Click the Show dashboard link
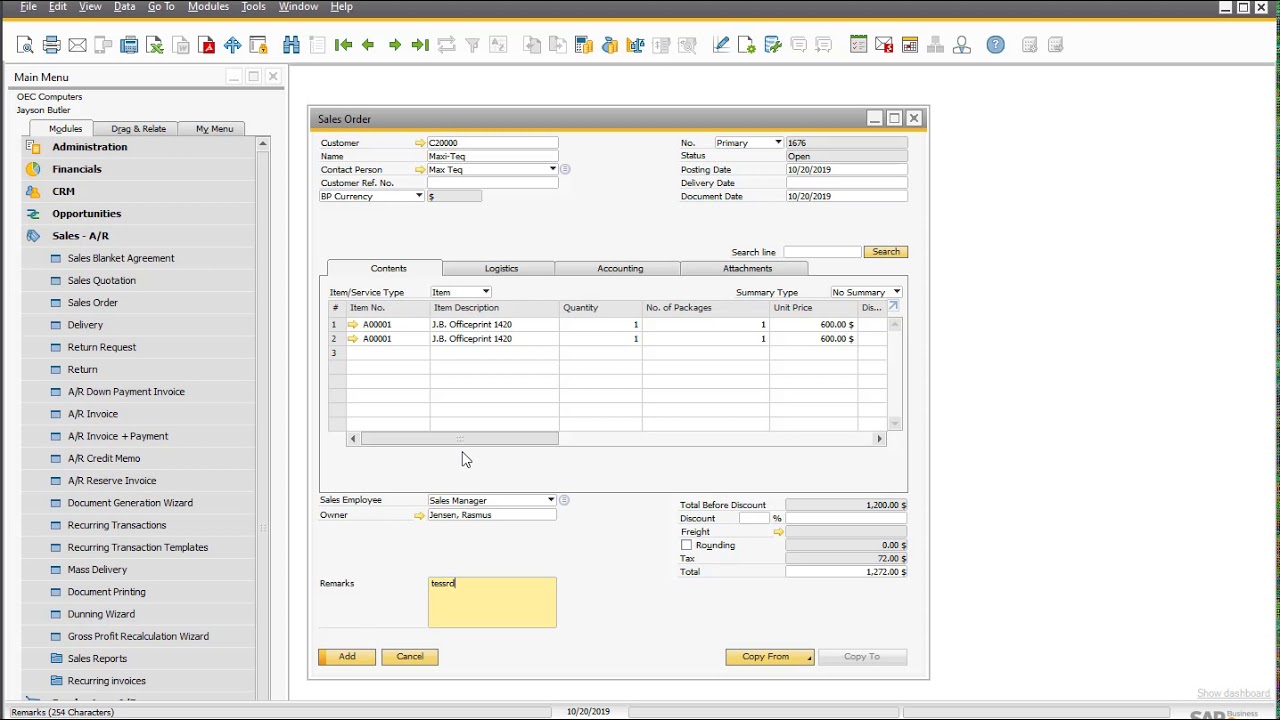This screenshot has height=720, width=1280. [1233, 694]
